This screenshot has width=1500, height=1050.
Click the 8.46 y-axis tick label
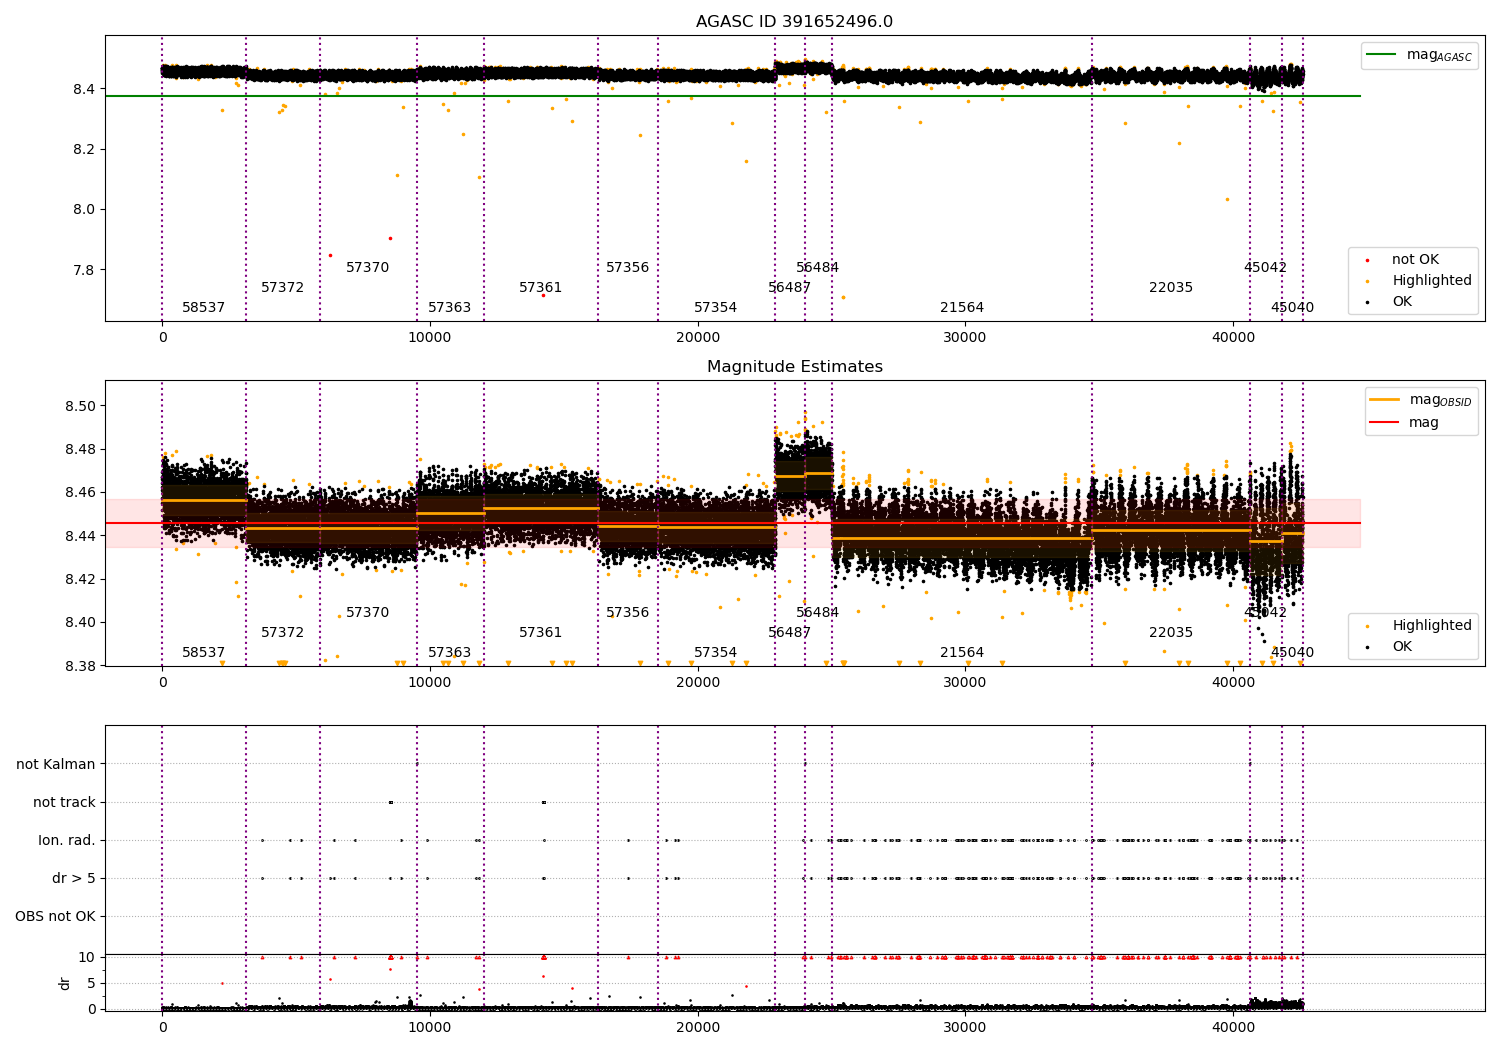[80, 493]
